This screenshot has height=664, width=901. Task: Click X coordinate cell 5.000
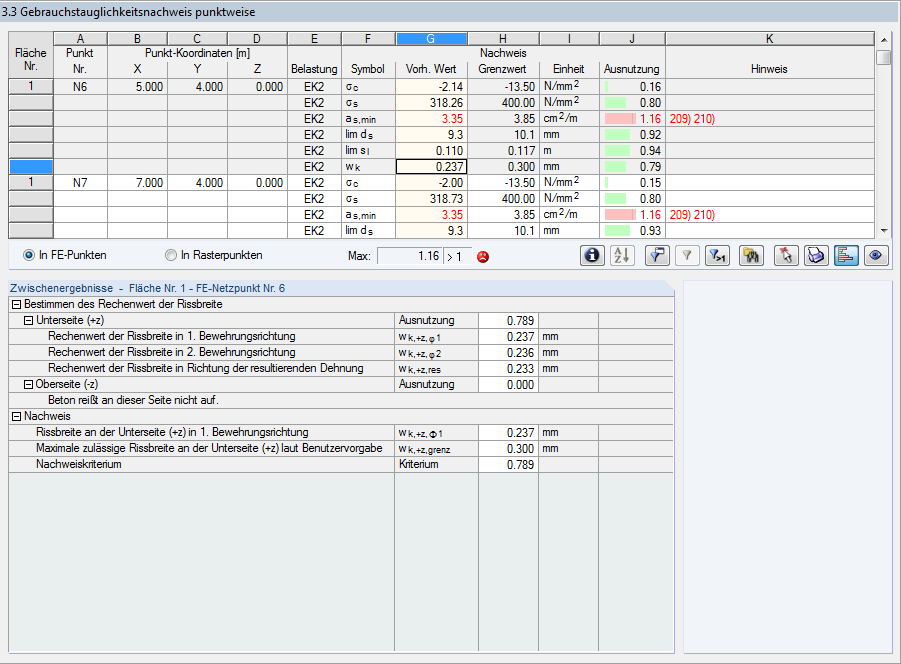[x=137, y=87]
